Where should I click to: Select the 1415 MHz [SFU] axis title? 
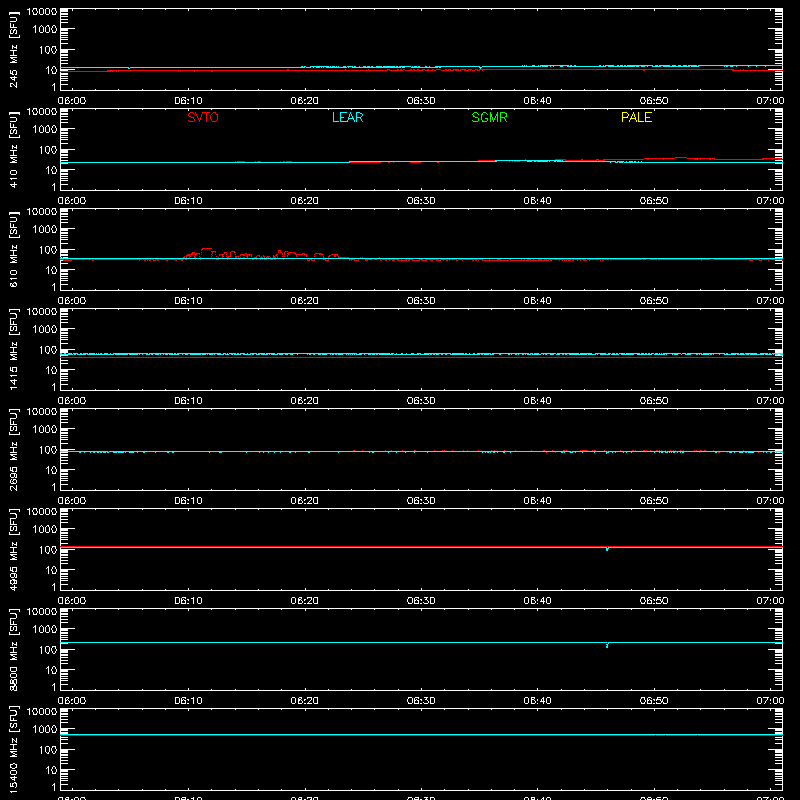[x=13, y=349]
